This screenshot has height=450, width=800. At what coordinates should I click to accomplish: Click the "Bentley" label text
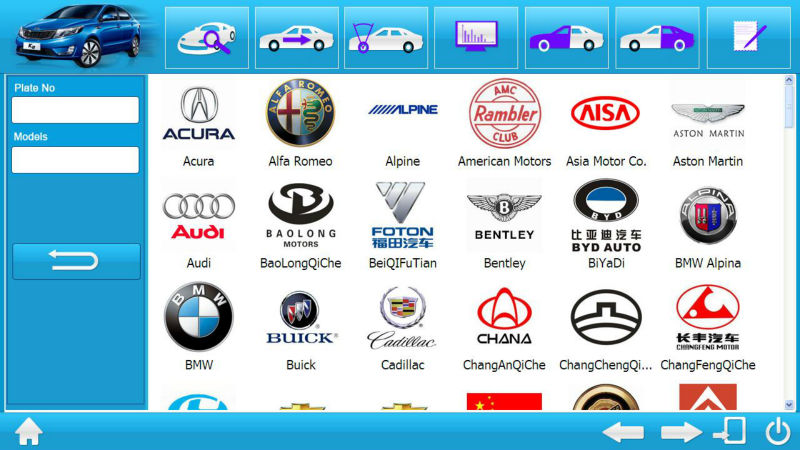(x=505, y=263)
